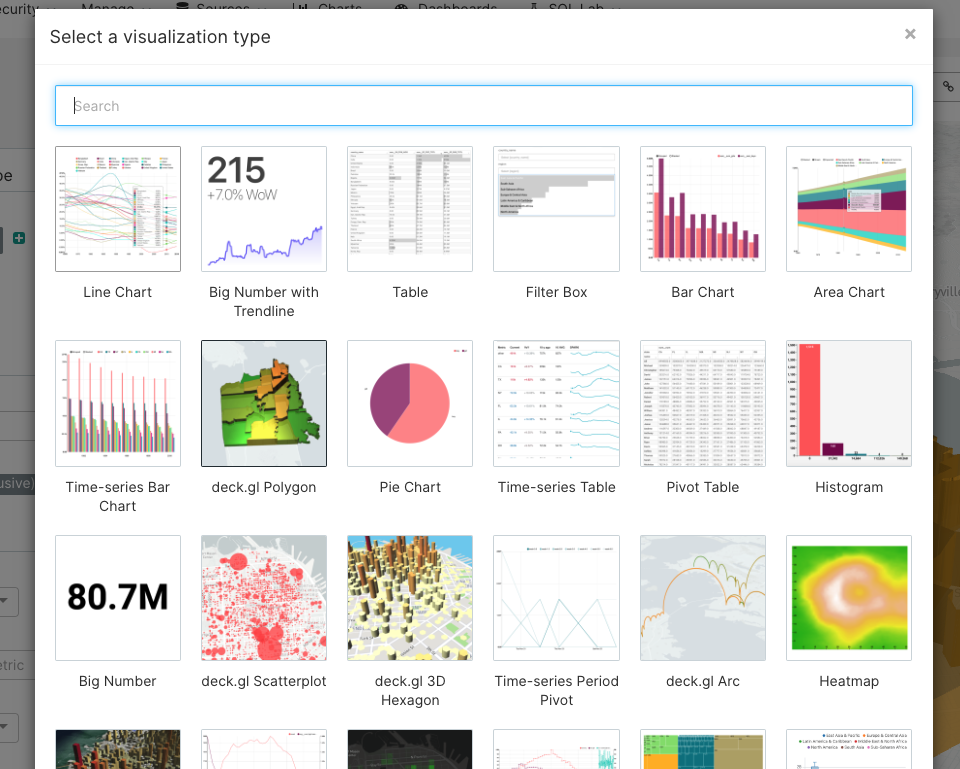Choose Big Number with Trendline visualization
The image size is (960, 769).
coord(264,209)
